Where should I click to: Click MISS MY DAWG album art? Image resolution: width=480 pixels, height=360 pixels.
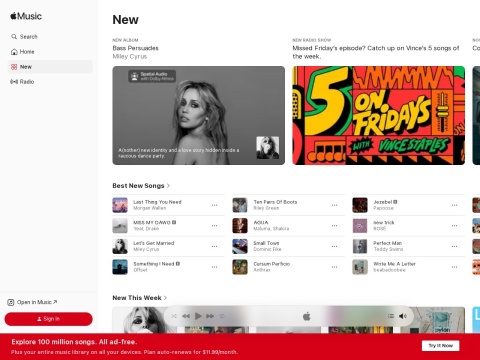tap(120, 226)
